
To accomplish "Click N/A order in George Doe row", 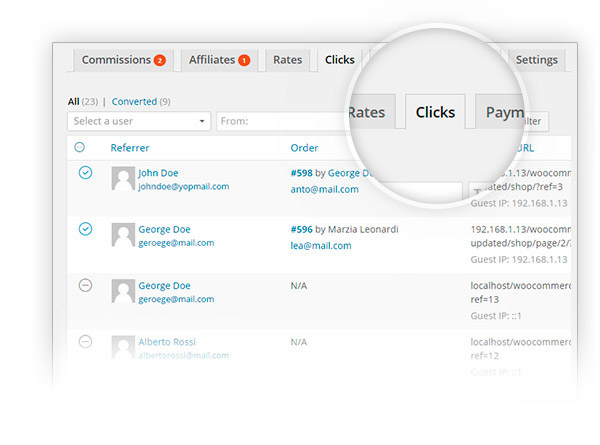I will click(x=298, y=285).
